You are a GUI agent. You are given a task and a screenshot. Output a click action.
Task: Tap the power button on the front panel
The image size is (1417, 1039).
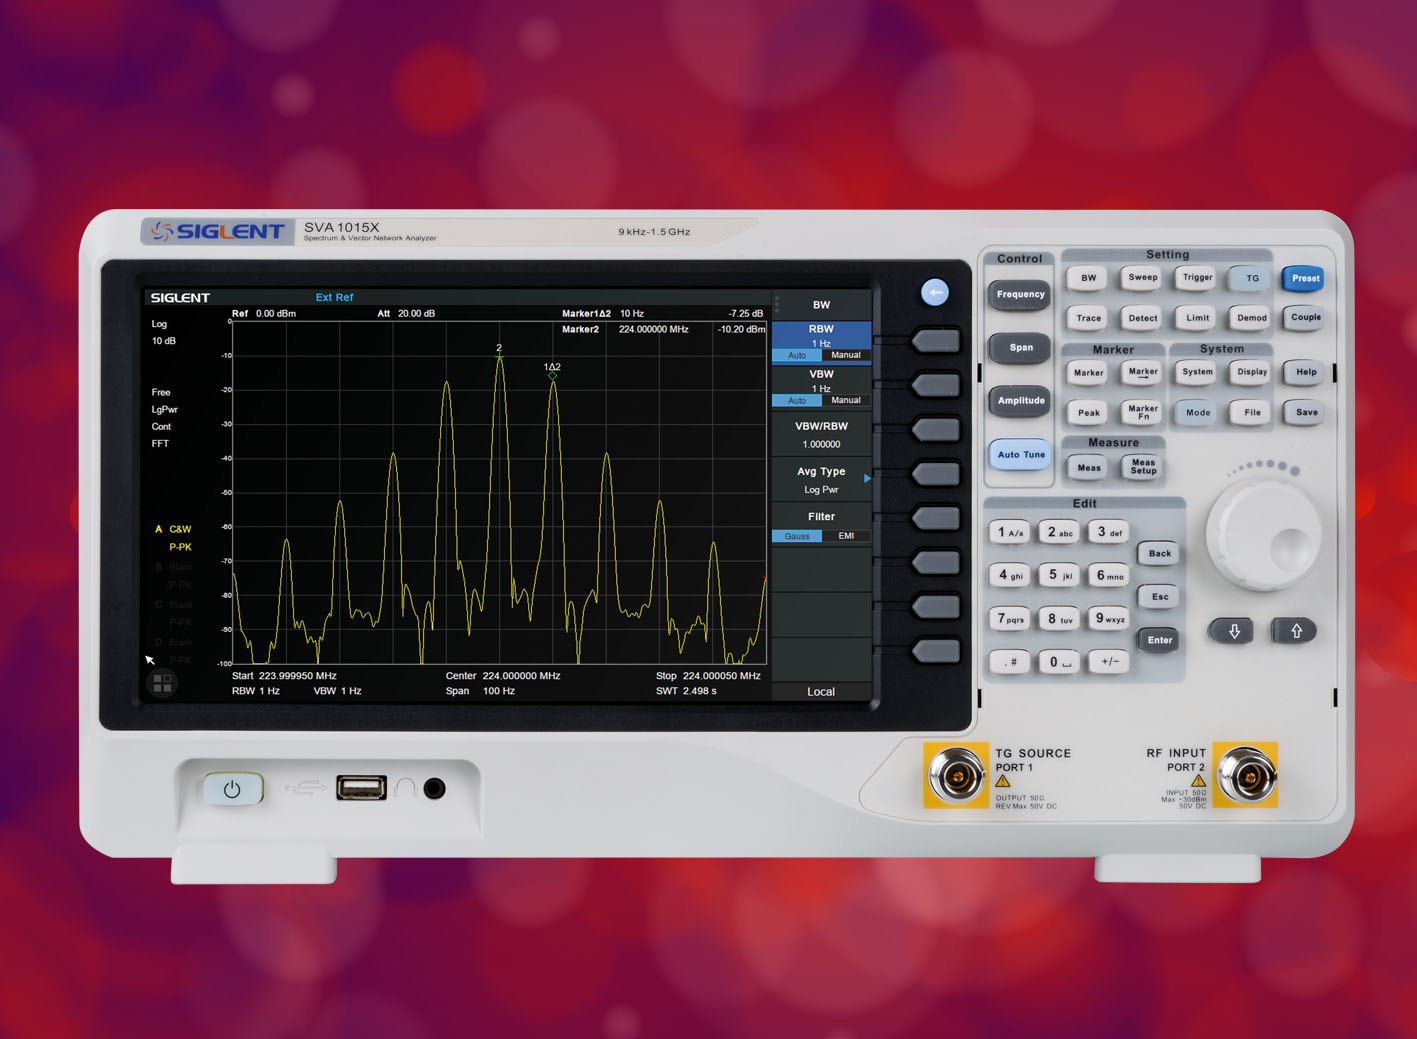(233, 789)
